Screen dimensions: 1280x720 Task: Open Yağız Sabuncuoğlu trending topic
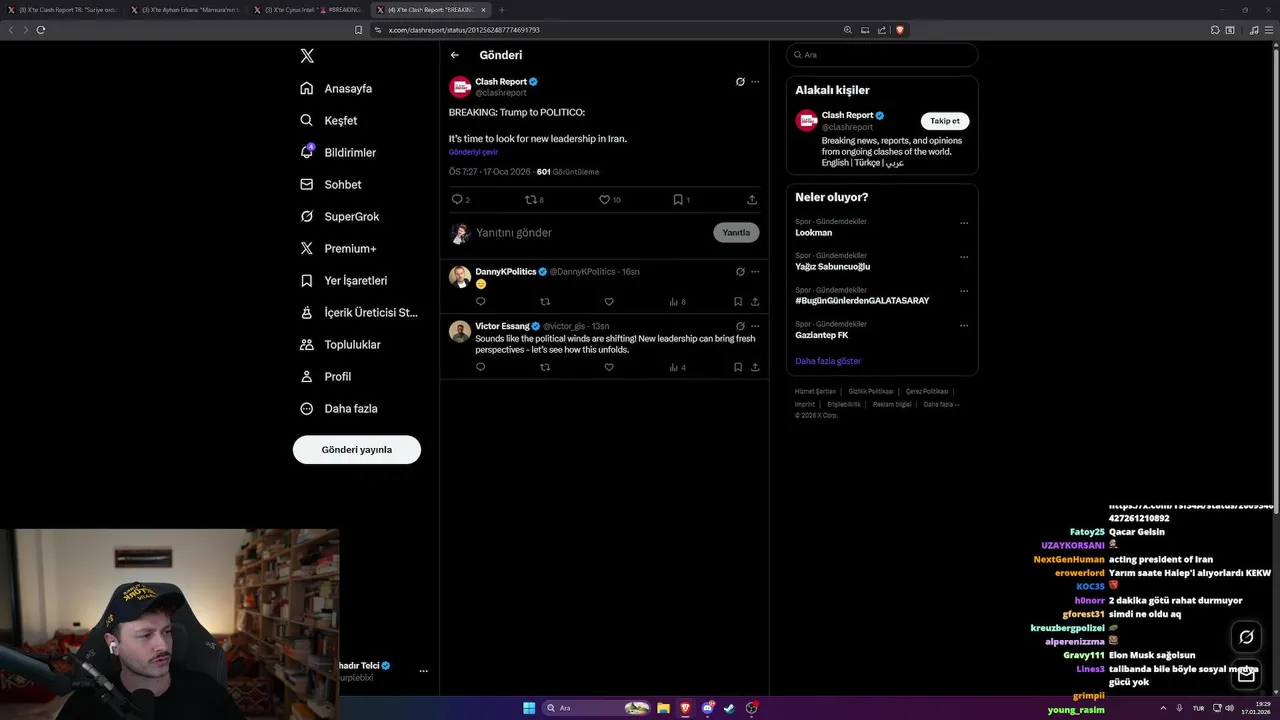(x=832, y=267)
